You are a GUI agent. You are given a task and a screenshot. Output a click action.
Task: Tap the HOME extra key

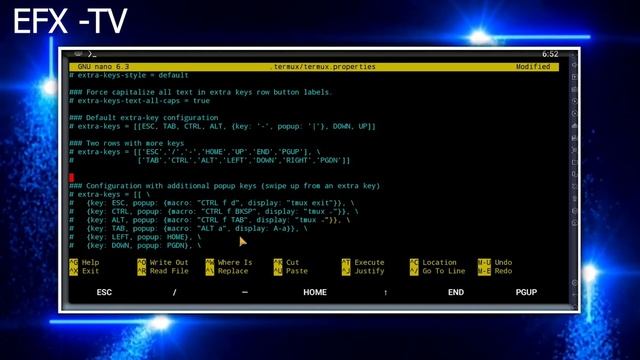(x=315, y=292)
